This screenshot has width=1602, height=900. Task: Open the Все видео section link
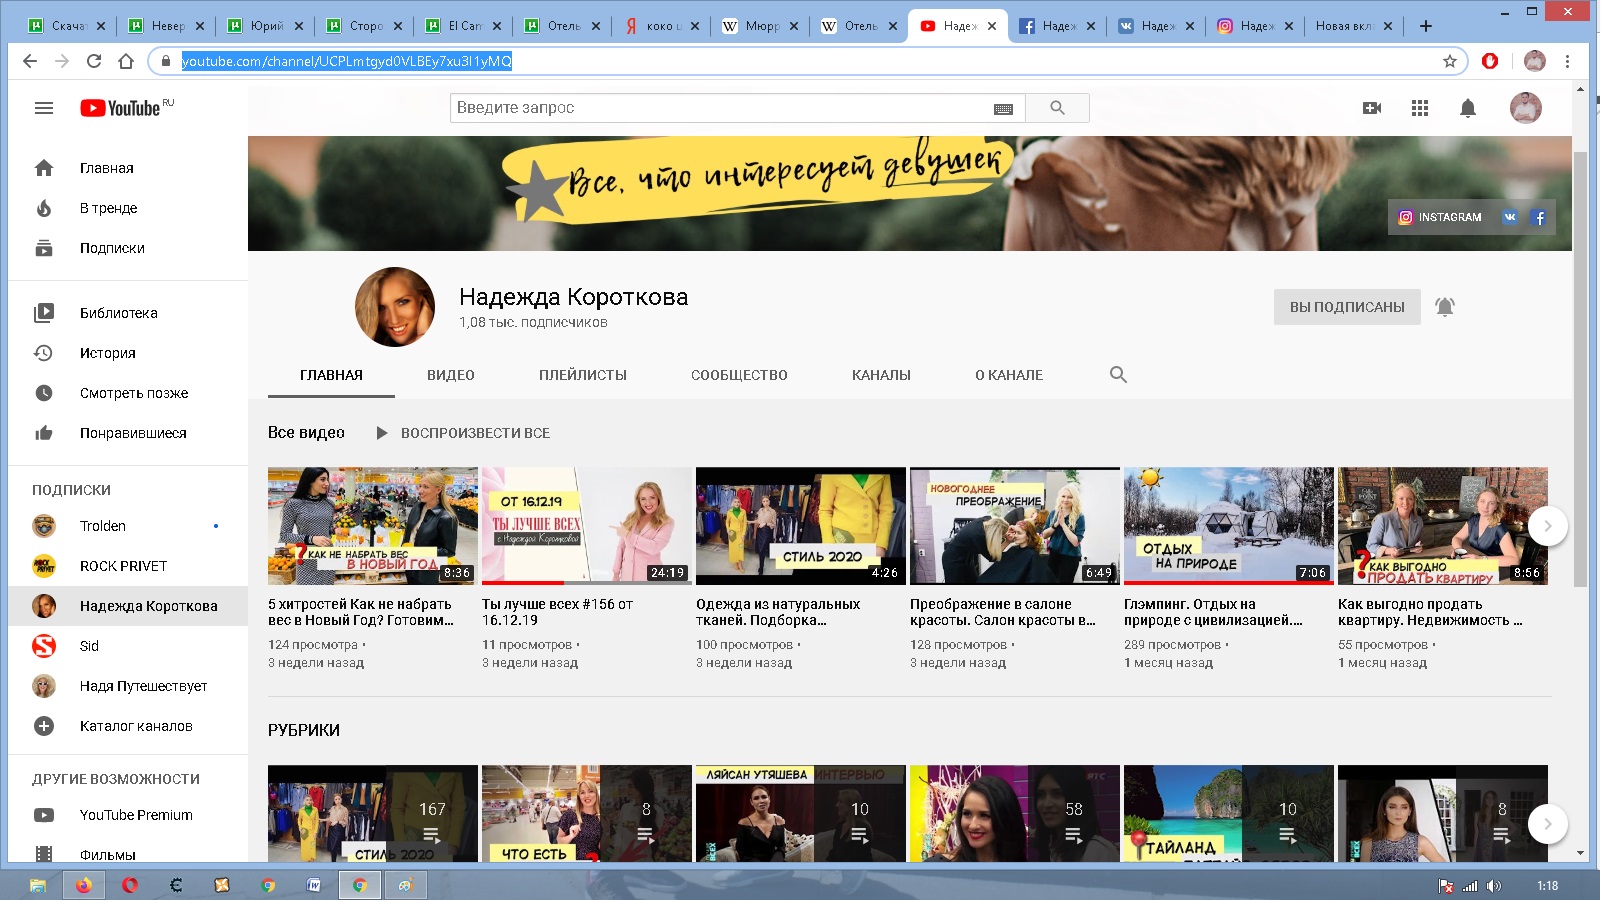pyautogui.click(x=306, y=433)
